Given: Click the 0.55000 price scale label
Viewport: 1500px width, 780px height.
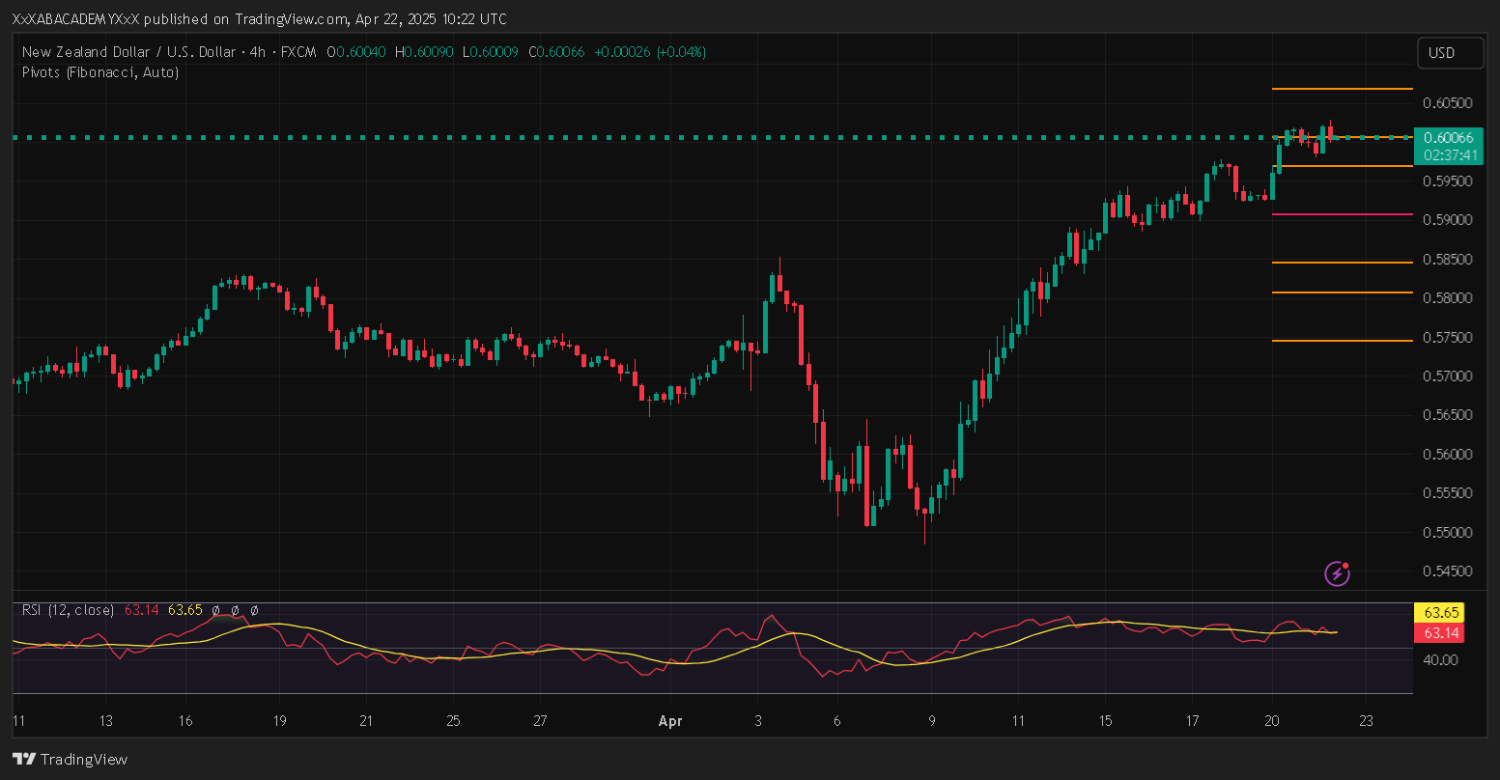Looking at the screenshot, I should click(x=1447, y=532).
